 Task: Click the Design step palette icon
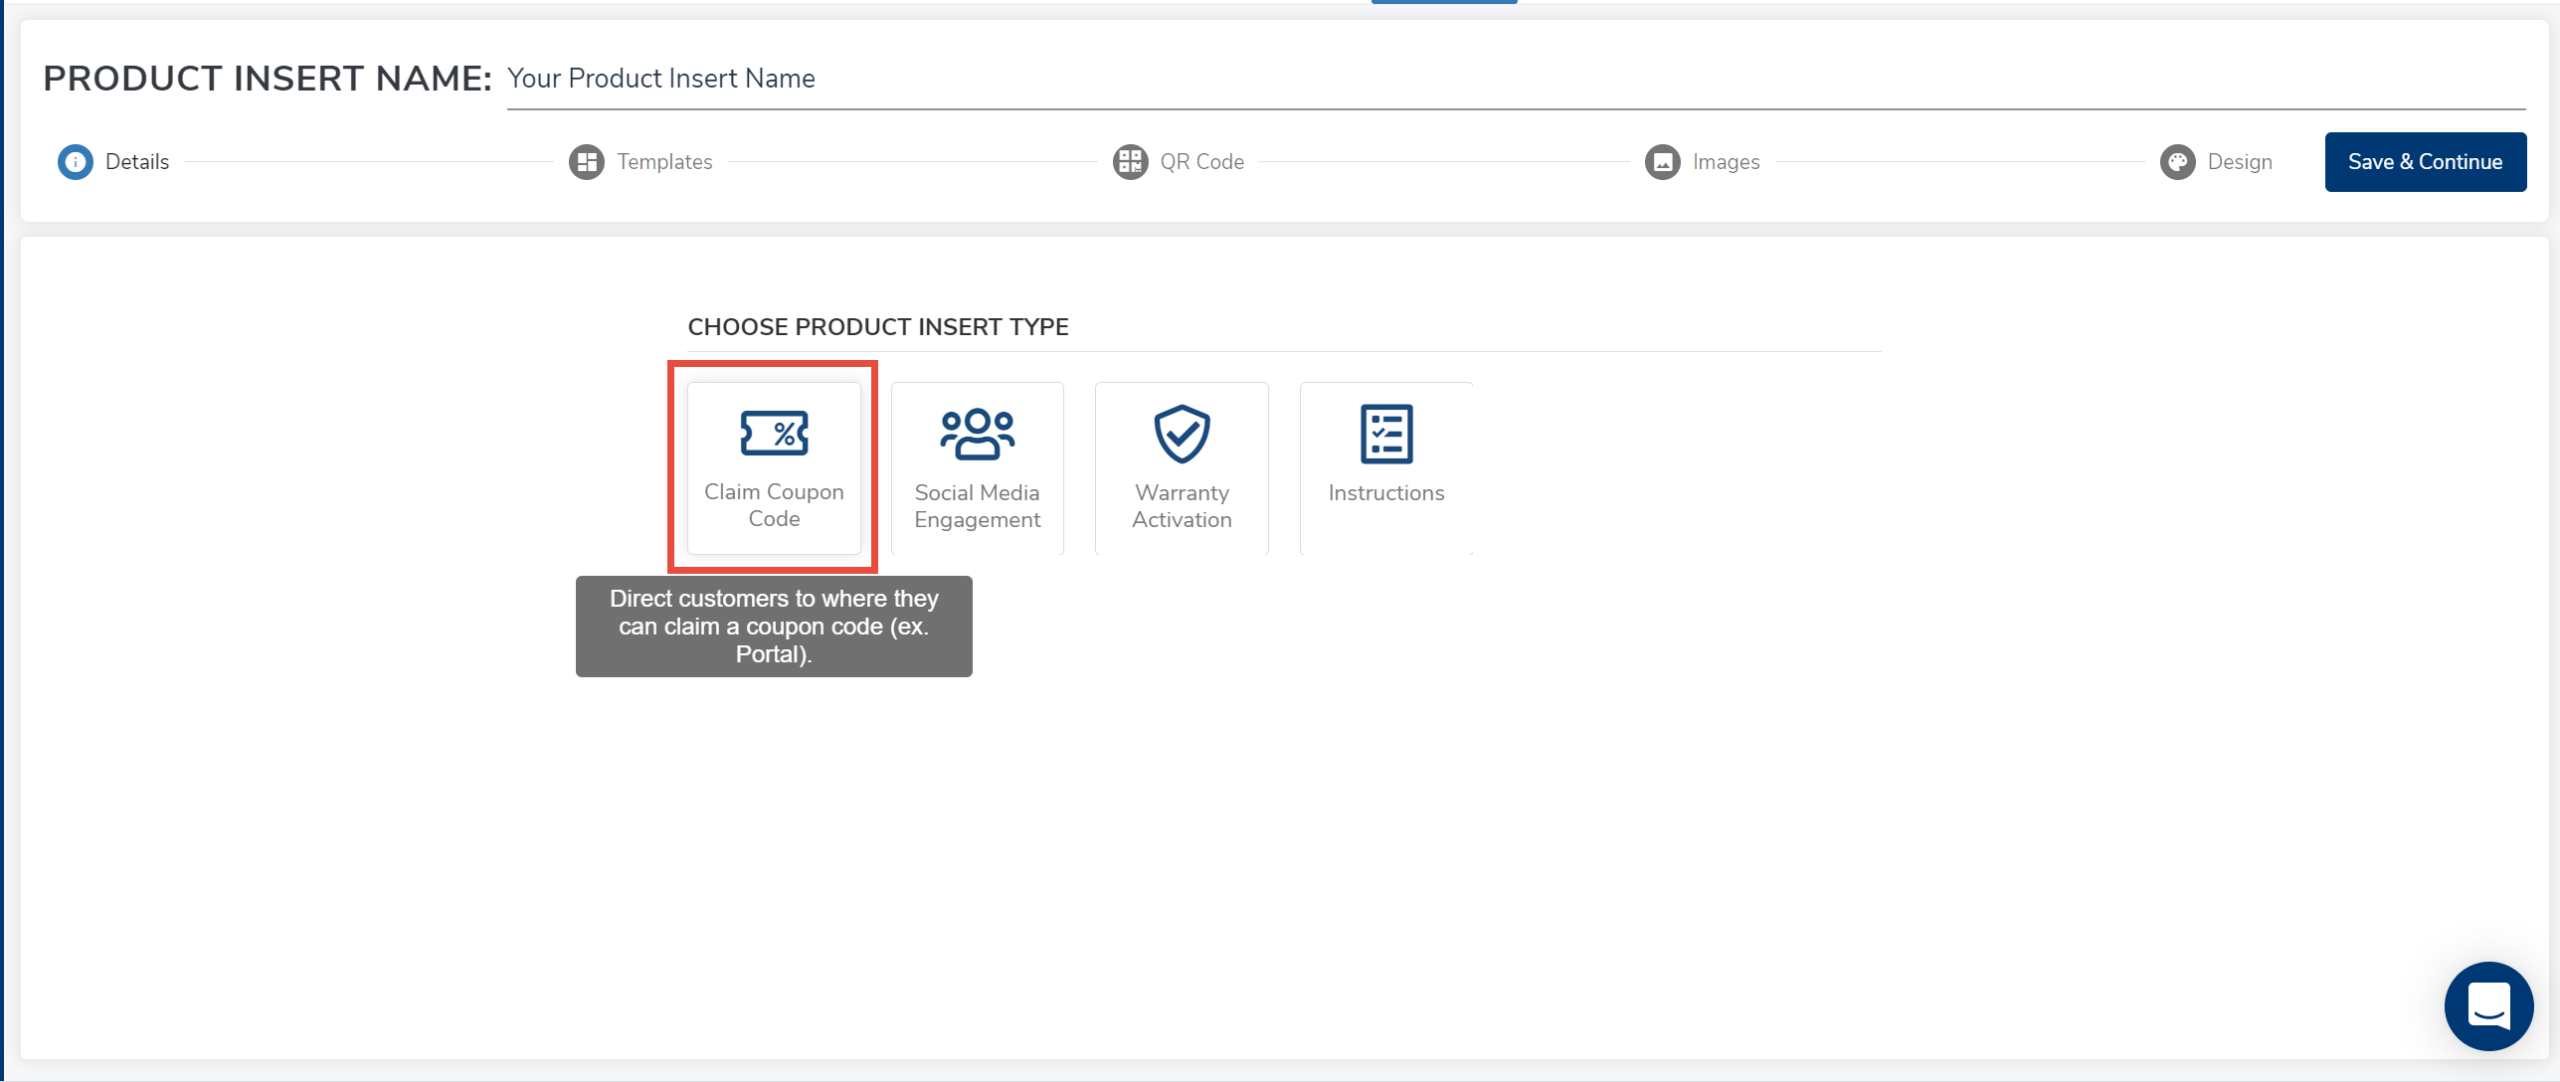pyautogui.click(x=2177, y=162)
